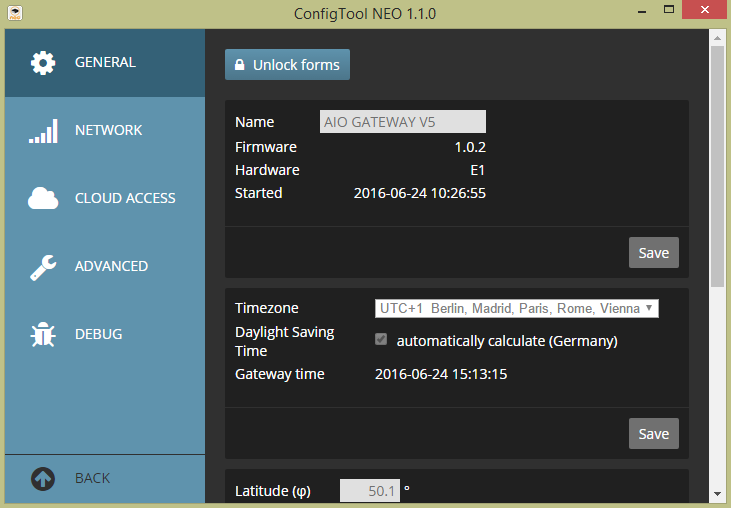Screen dimensions: 731x508
Task: Click the Advanced wrench icon
Action: 43,267
